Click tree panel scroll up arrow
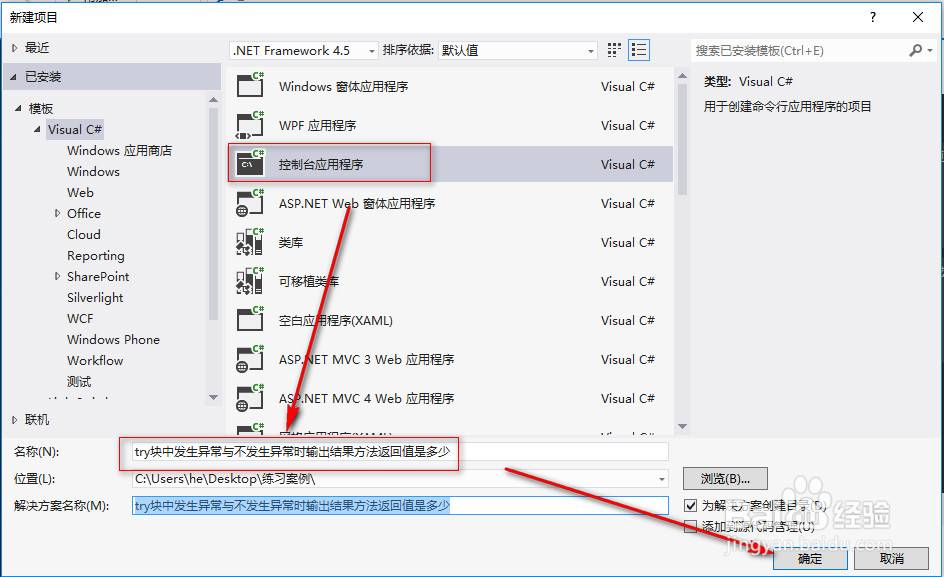Screen dimensions: 944x577 [x=213, y=99]
